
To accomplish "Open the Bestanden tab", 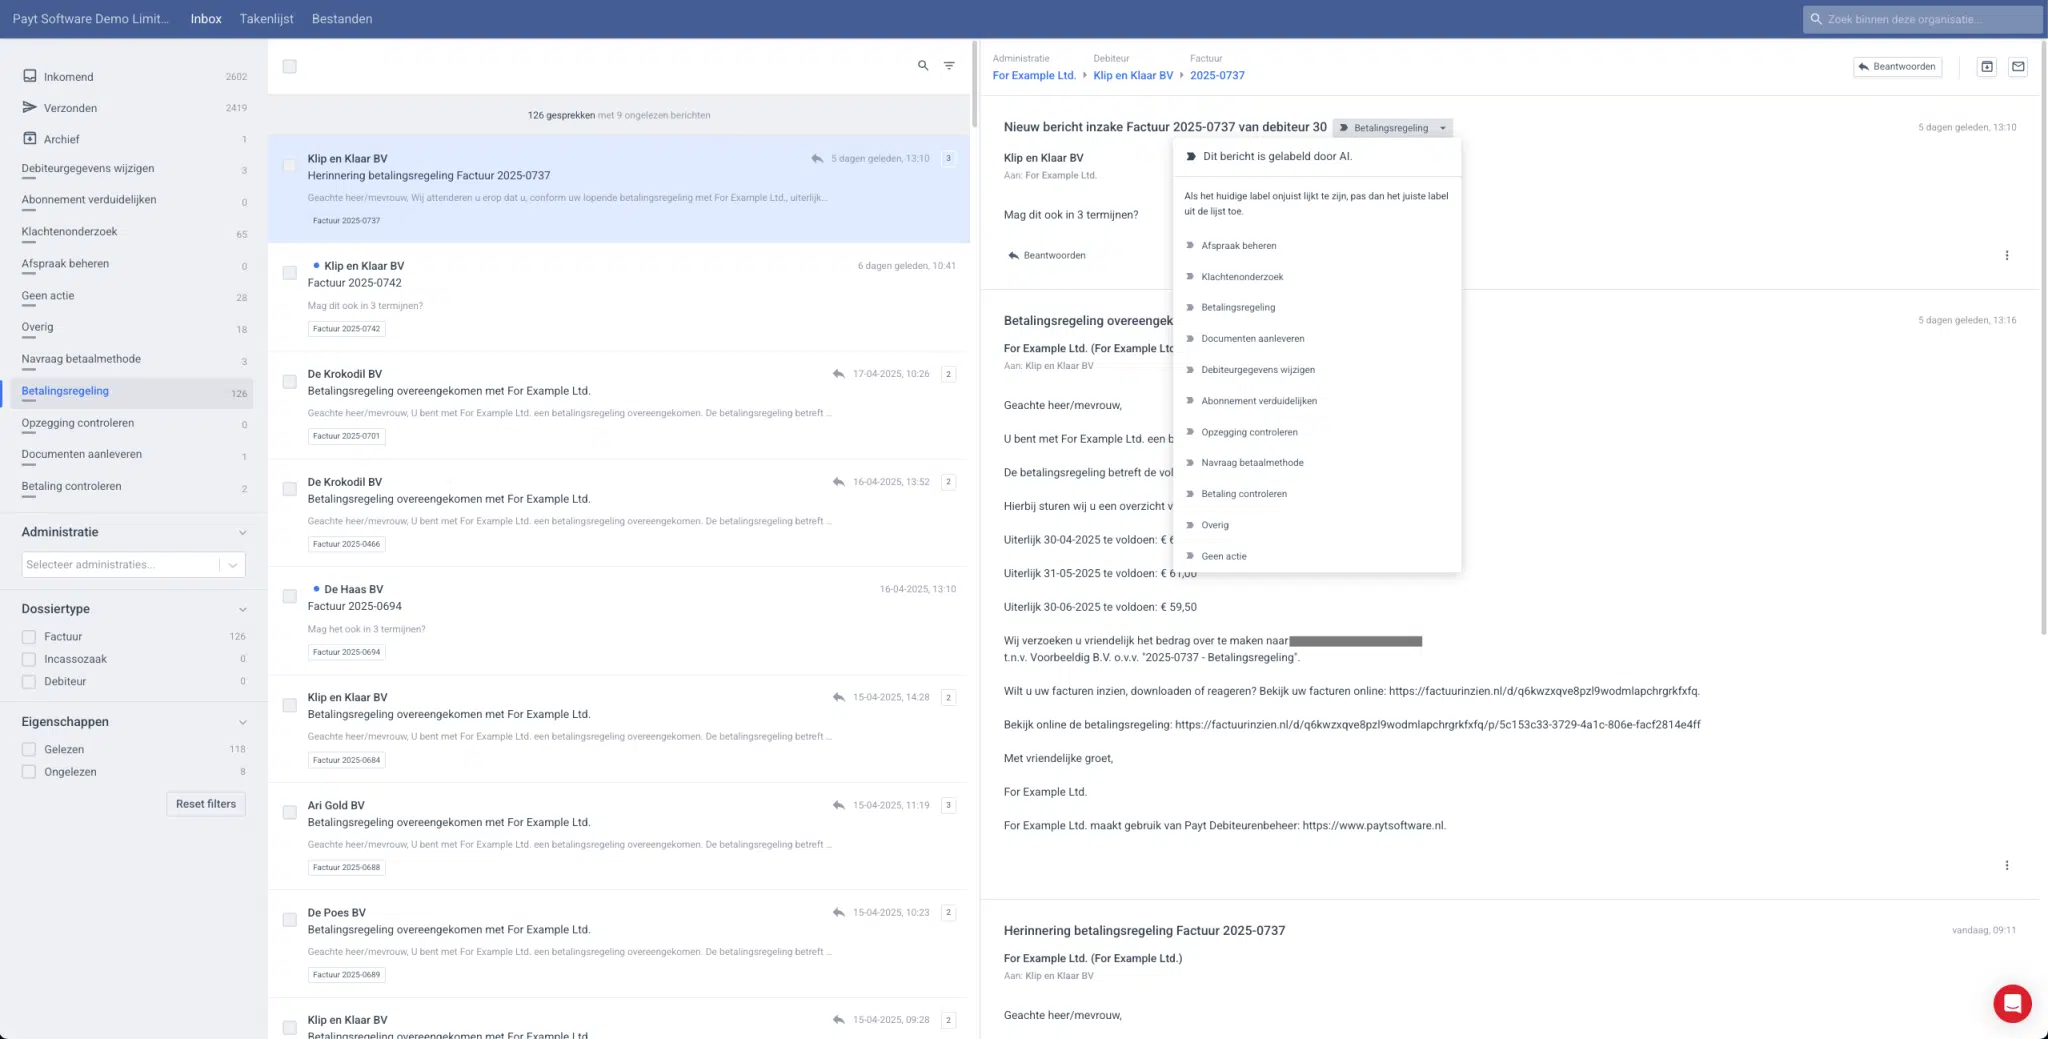I will point(342,19).
